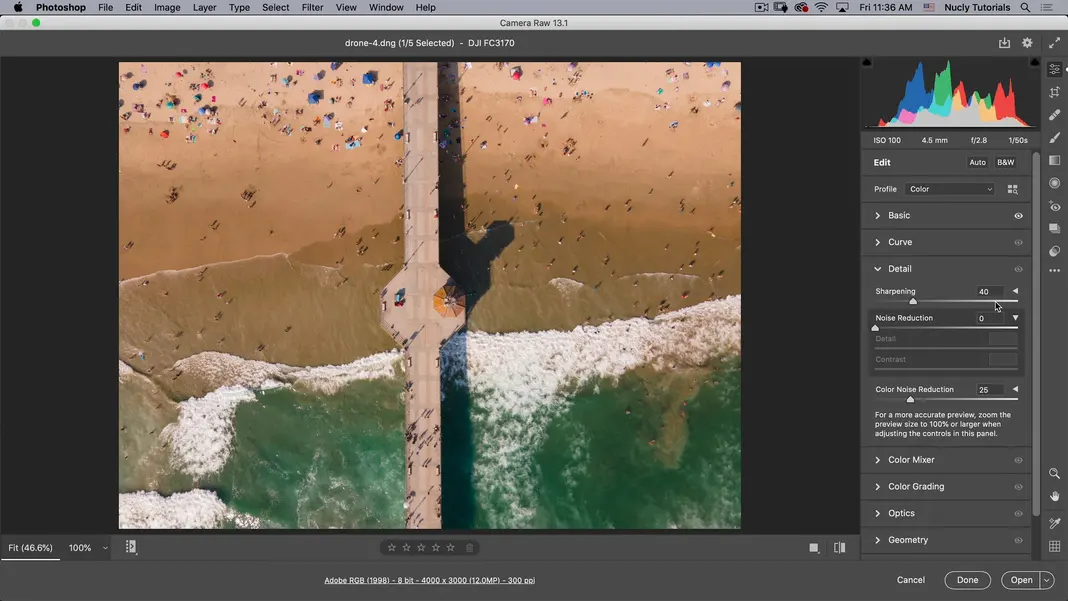1068x601 pixels.
Task: Toggle Color Mixer panel visibility eye
Action: click(1018, 461)
